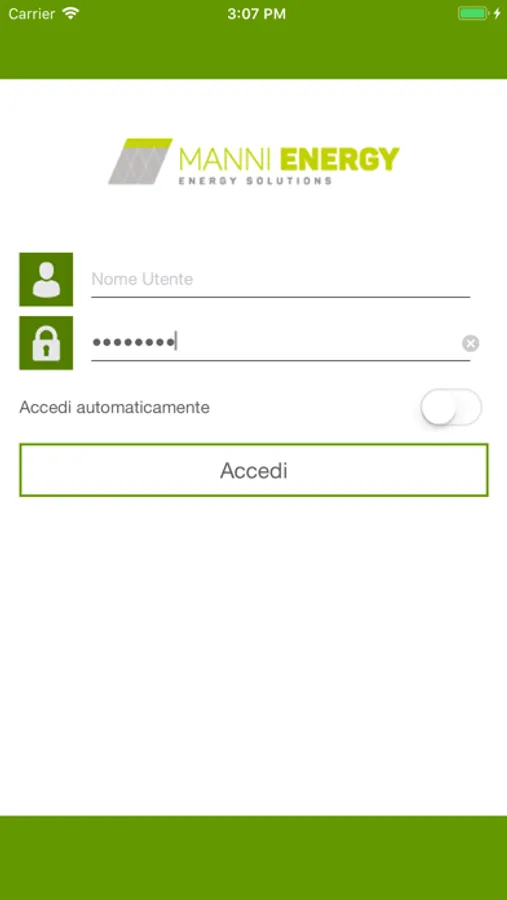Log in with the Accedi button
This screenshot has height=900, width=507.
(254, 470)
